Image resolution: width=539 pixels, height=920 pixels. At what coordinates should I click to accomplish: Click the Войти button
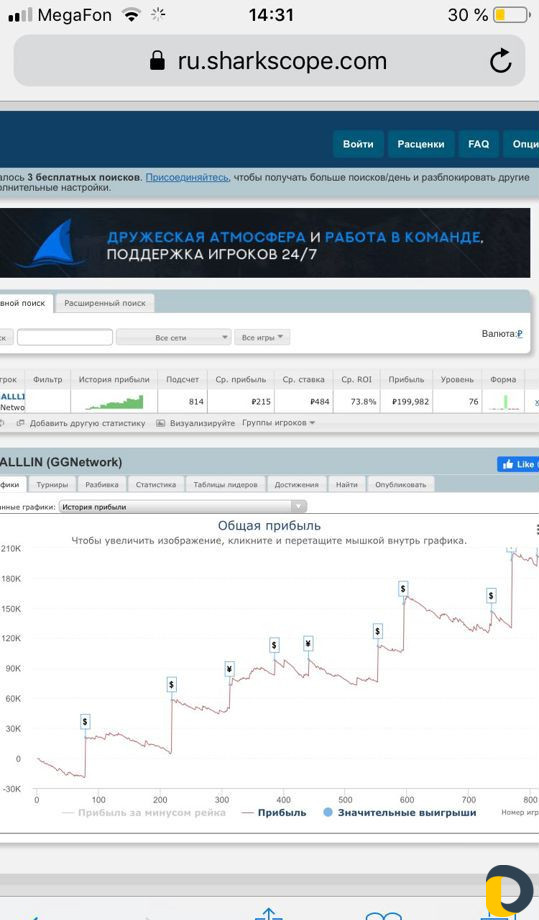click(x=358, y=144)
